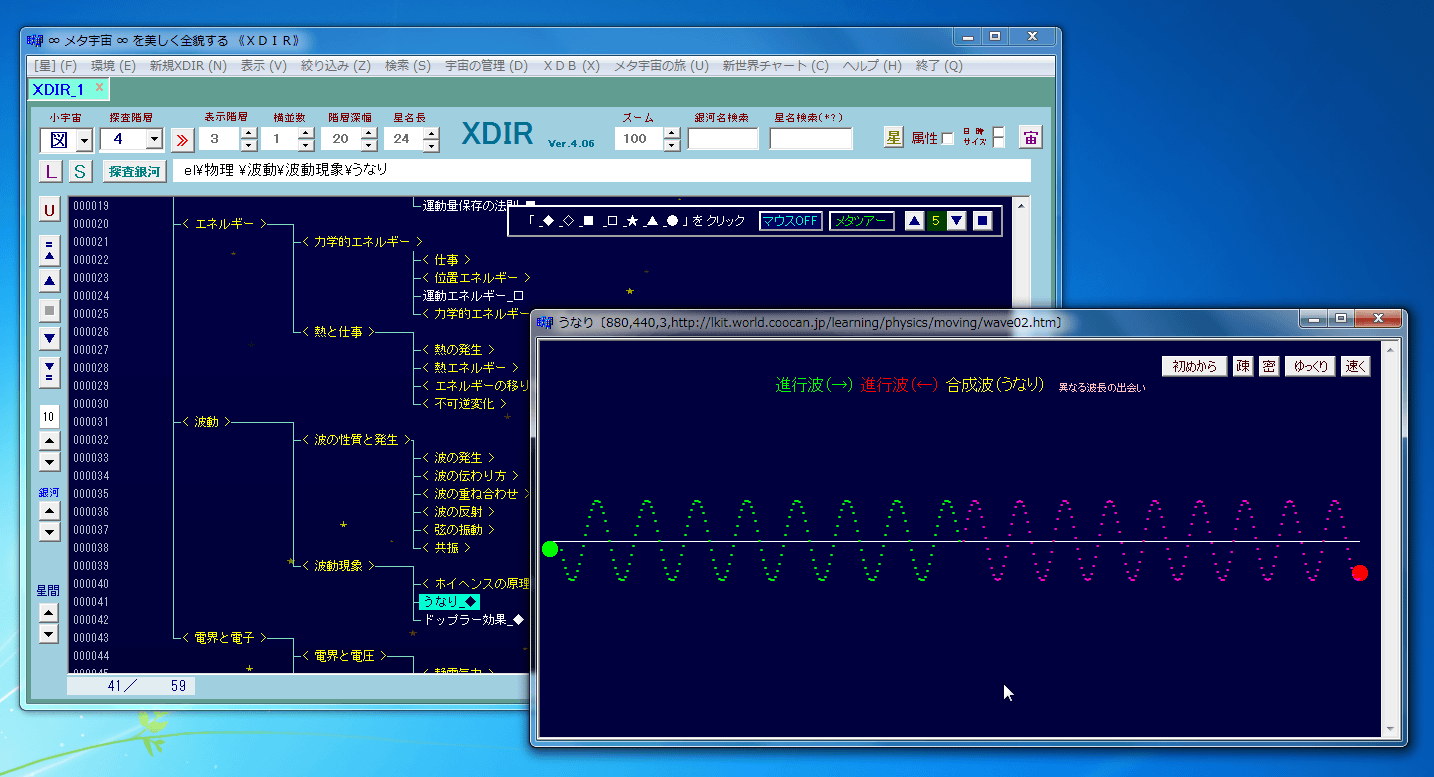The image size is (1434, 777).
Task: Click the メタツアー button
Action: pos(862,221)
